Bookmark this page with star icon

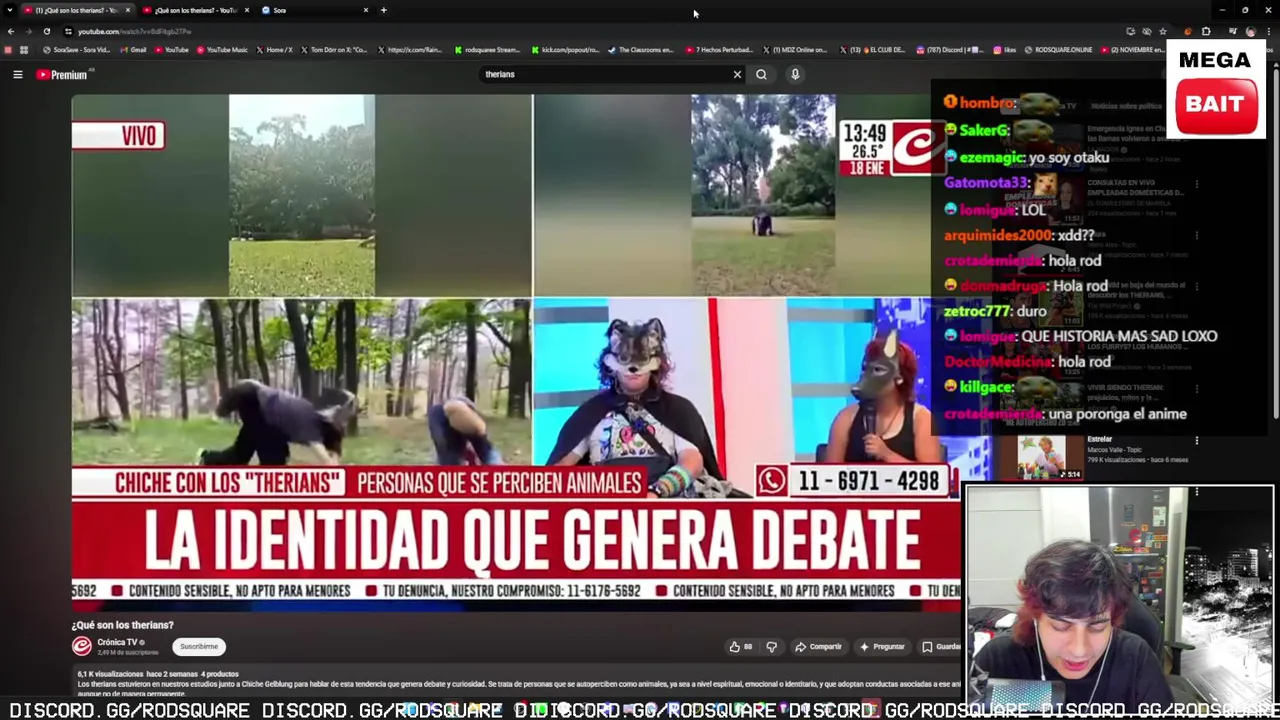tap(1162, 31)
